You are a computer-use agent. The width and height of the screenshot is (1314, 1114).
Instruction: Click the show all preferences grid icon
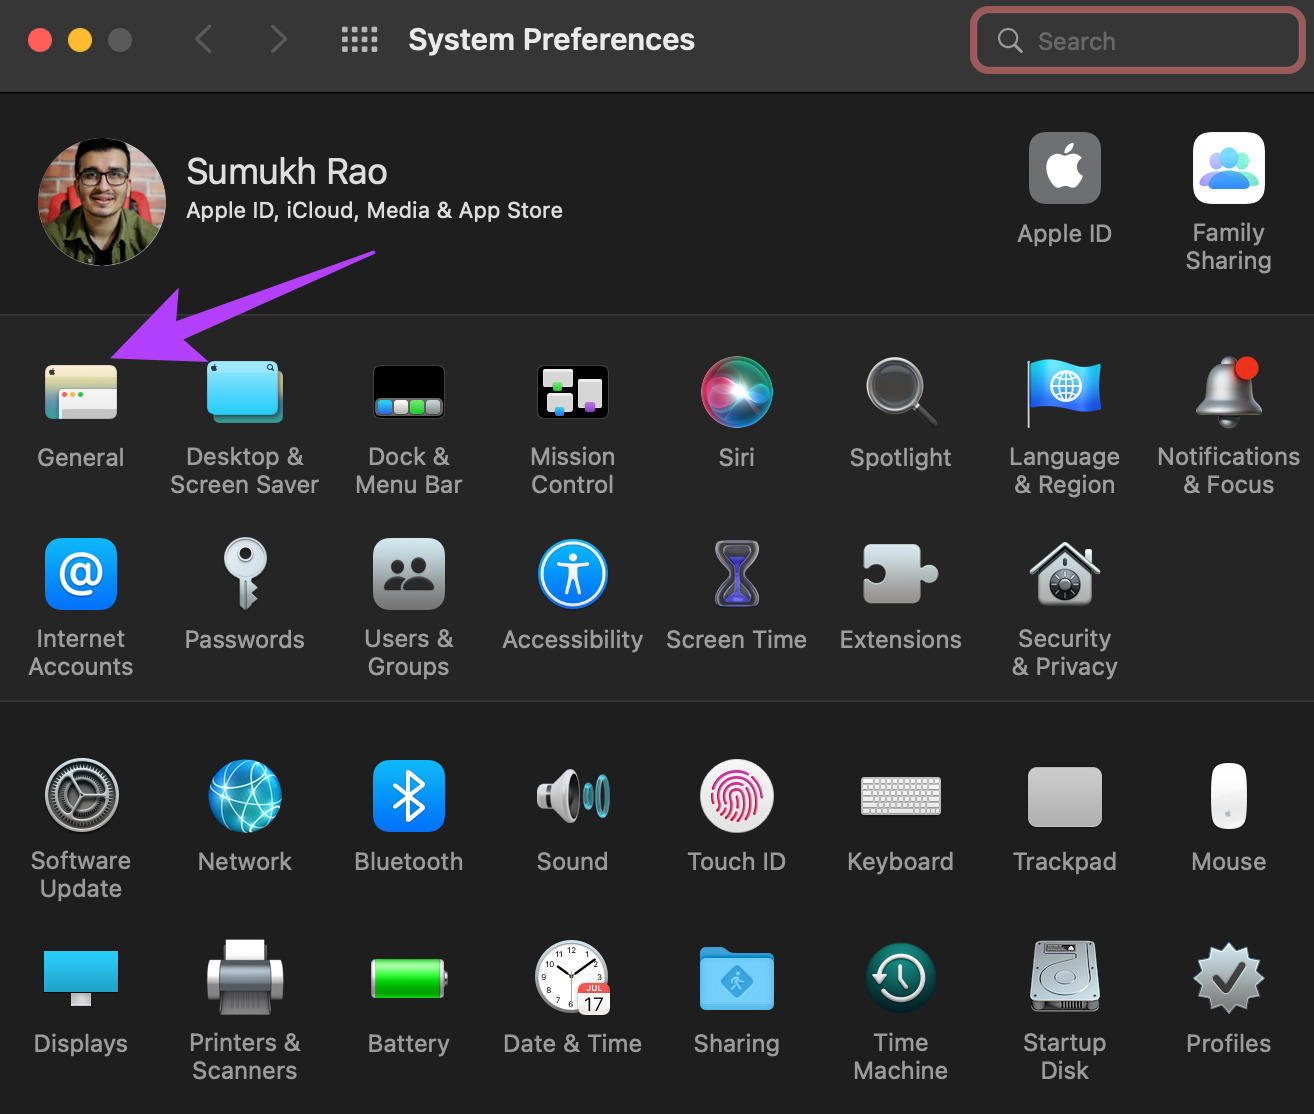(359, 39)
